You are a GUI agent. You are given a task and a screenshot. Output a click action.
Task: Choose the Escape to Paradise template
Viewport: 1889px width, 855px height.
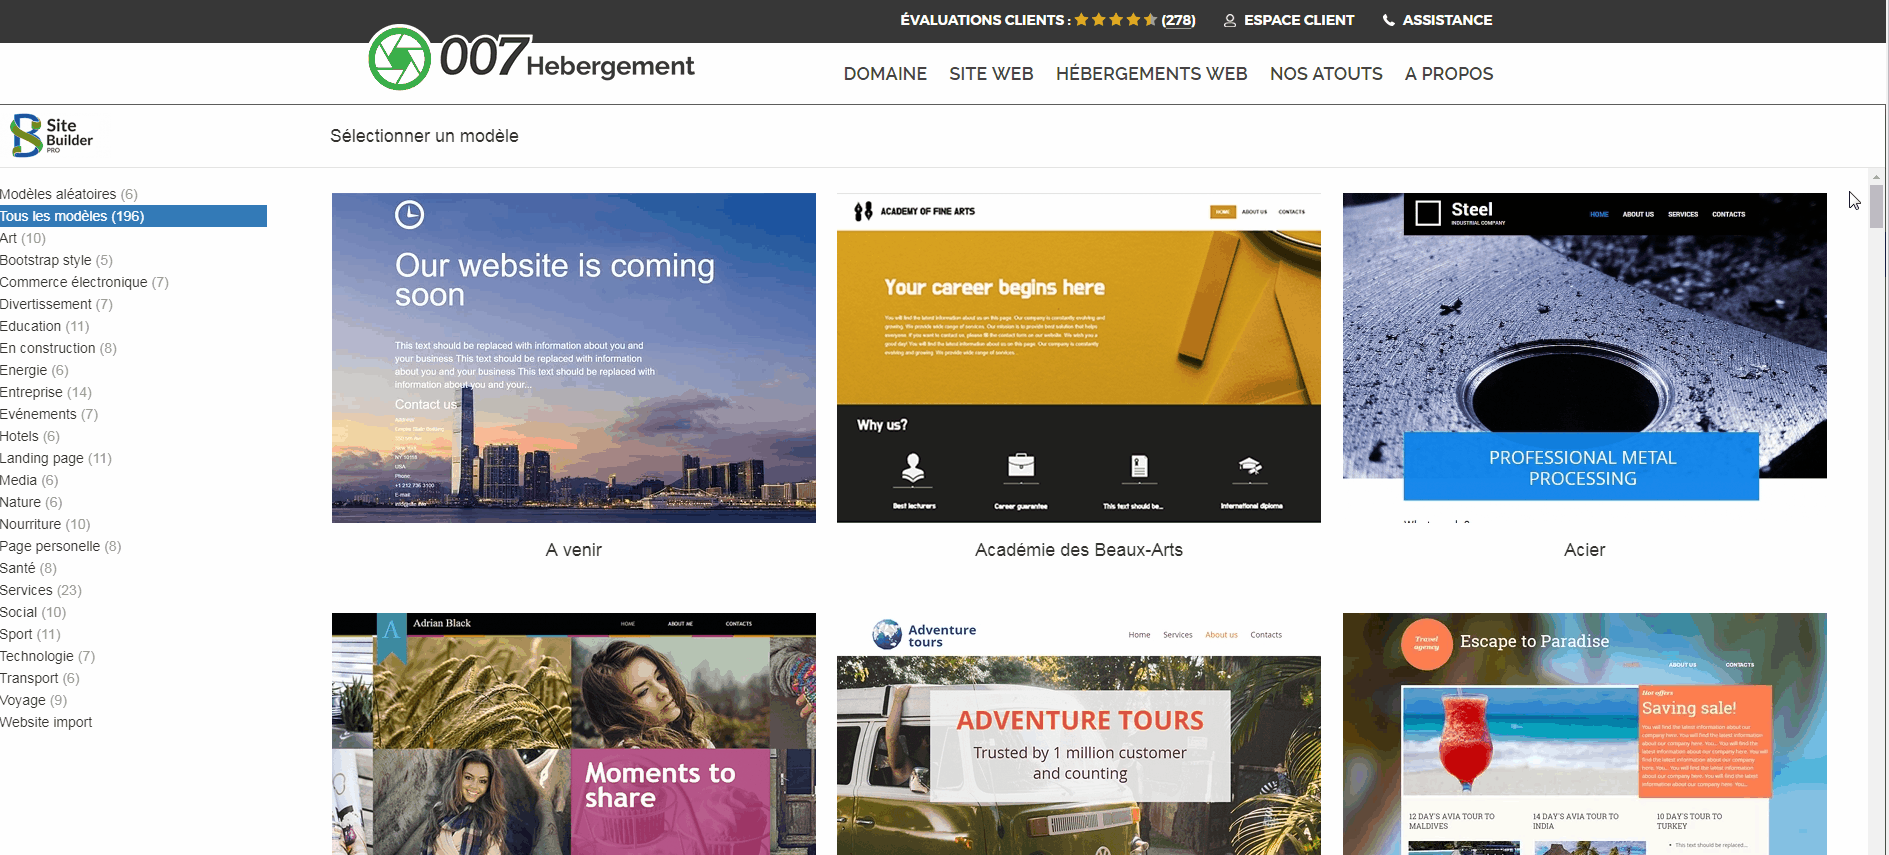pos(1584,734)
